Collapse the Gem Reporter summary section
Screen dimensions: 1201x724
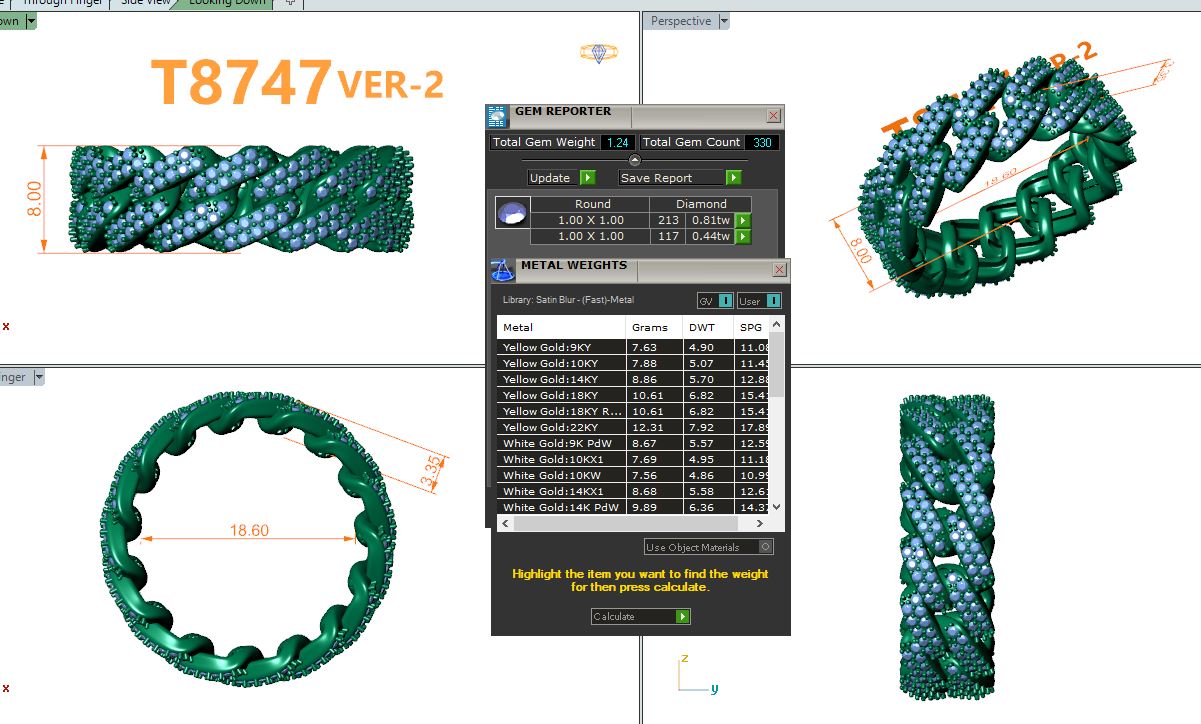coord(634,160)
